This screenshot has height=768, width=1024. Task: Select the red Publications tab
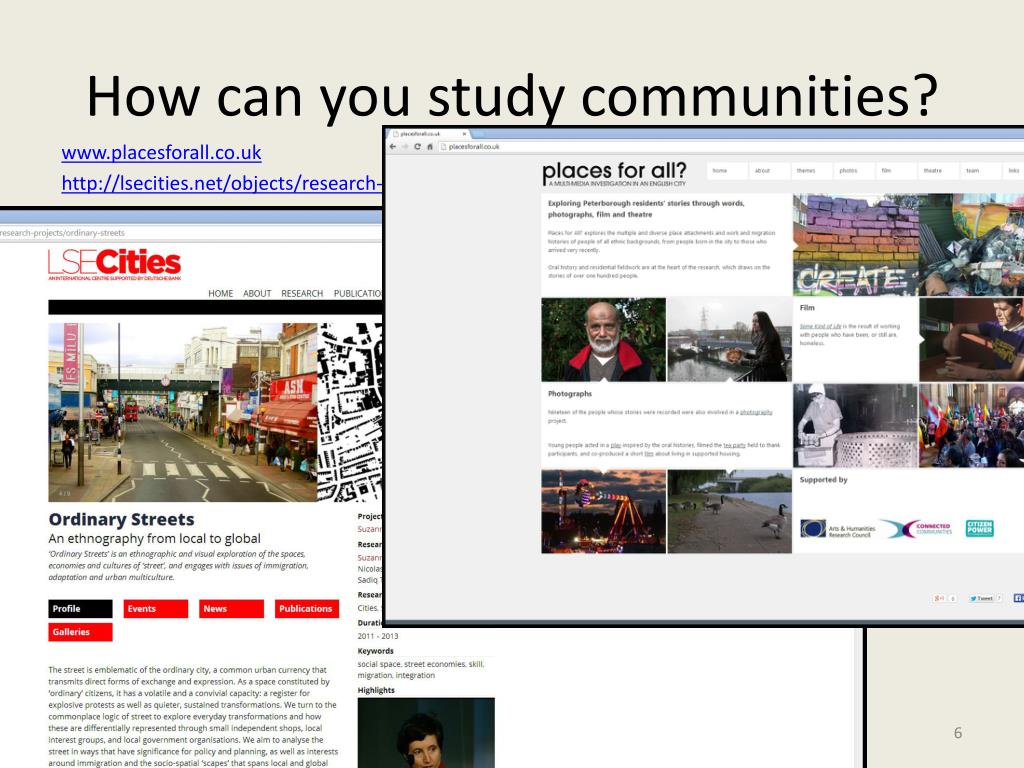coord(307,609)
